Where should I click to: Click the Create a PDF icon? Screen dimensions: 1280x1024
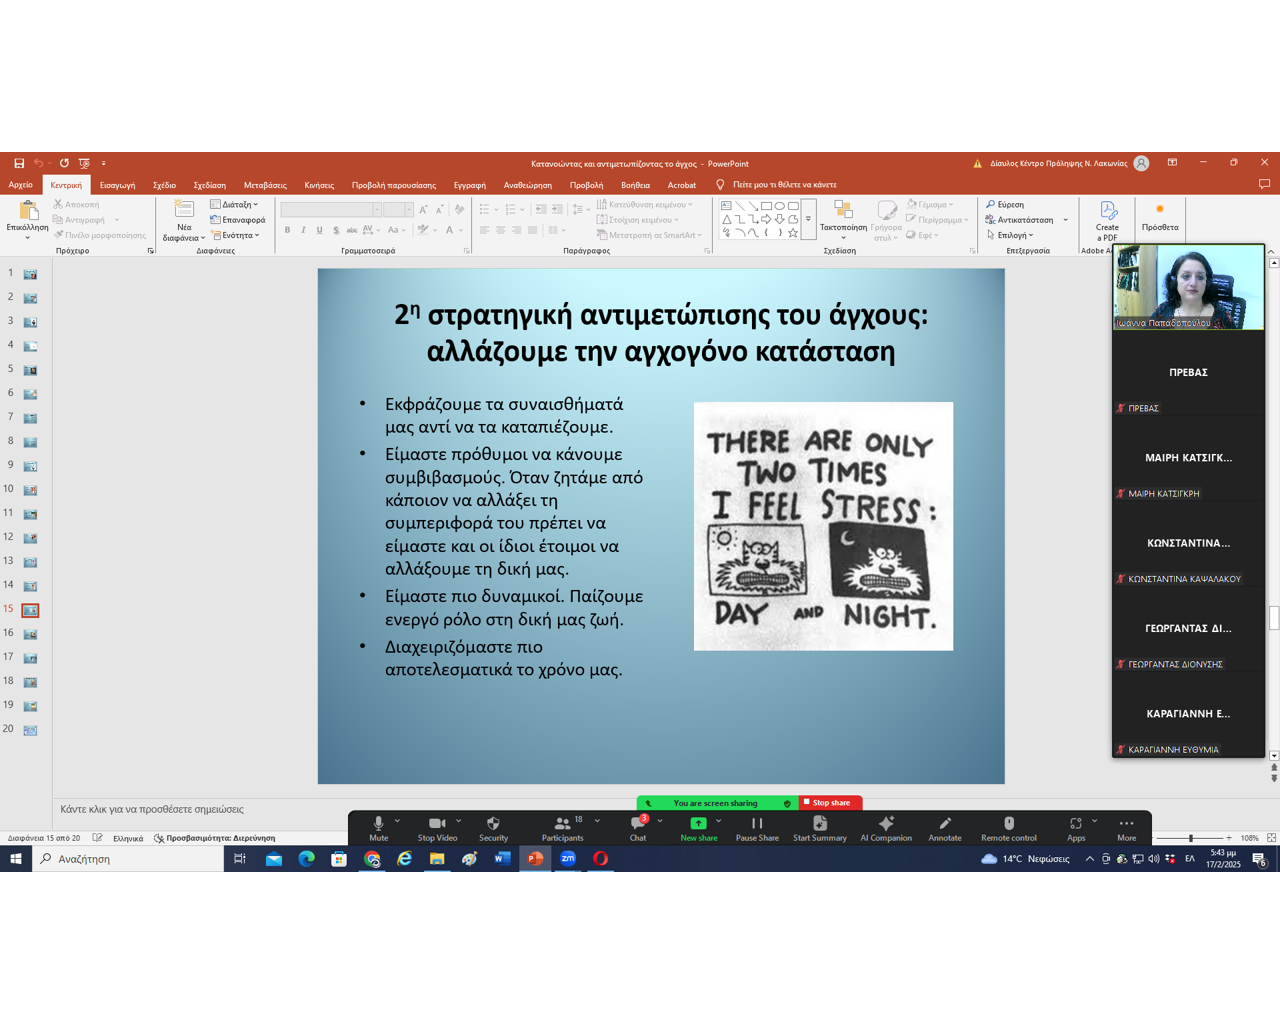pyautogui.click(x=1107, y=211)
